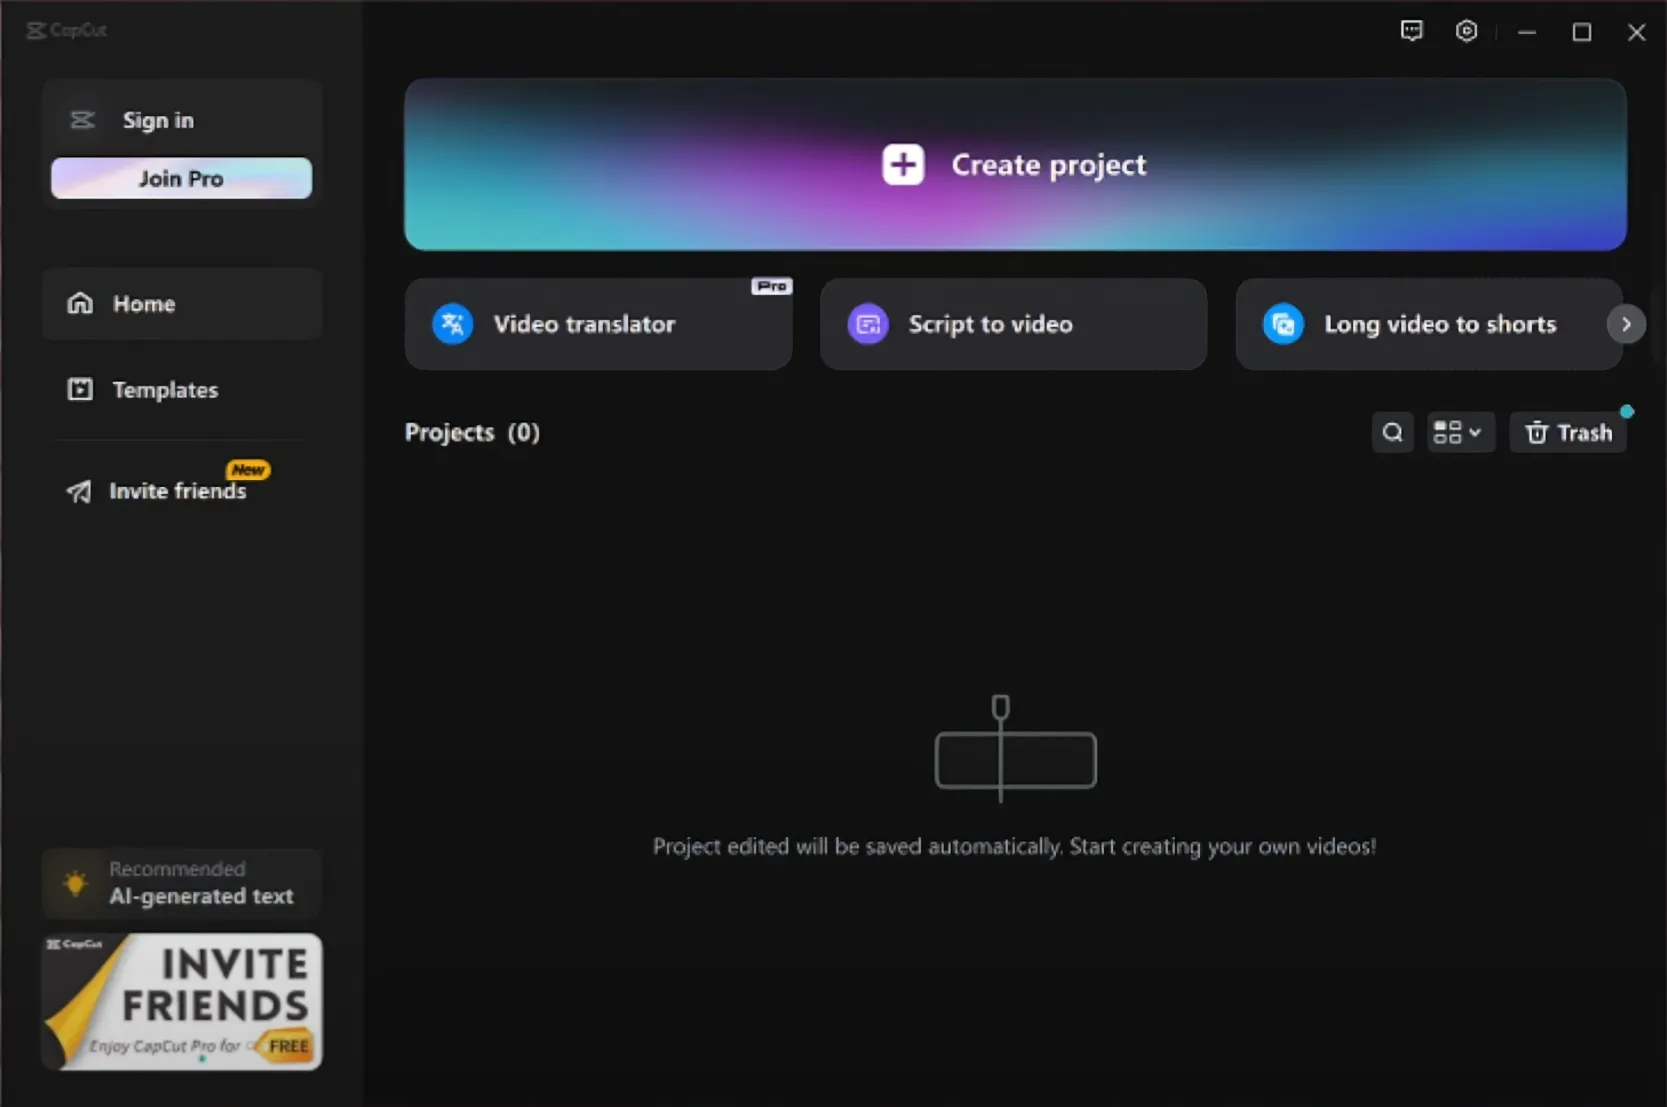Click the New badge on Invite friends
Image resolution: width=1667 pixels, height=1107 pixels.
247,469
